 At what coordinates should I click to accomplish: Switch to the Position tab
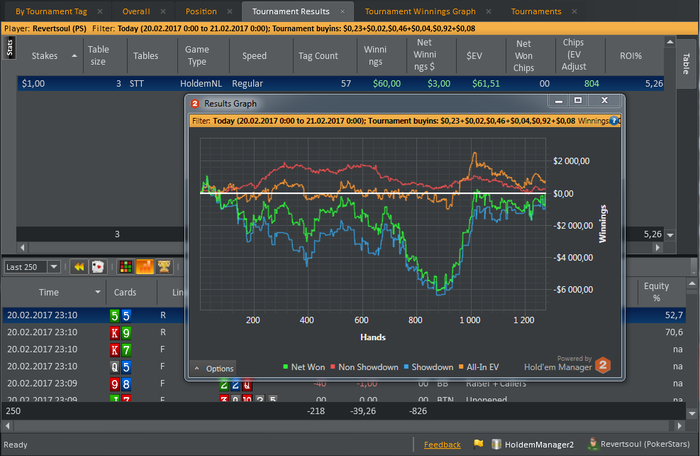click(x=201, y=12)
